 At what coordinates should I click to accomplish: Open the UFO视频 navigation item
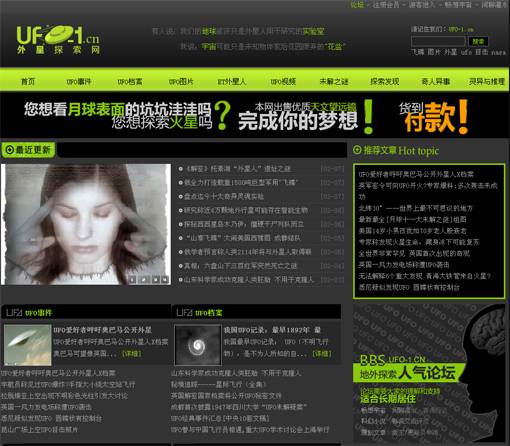point(283,81)
